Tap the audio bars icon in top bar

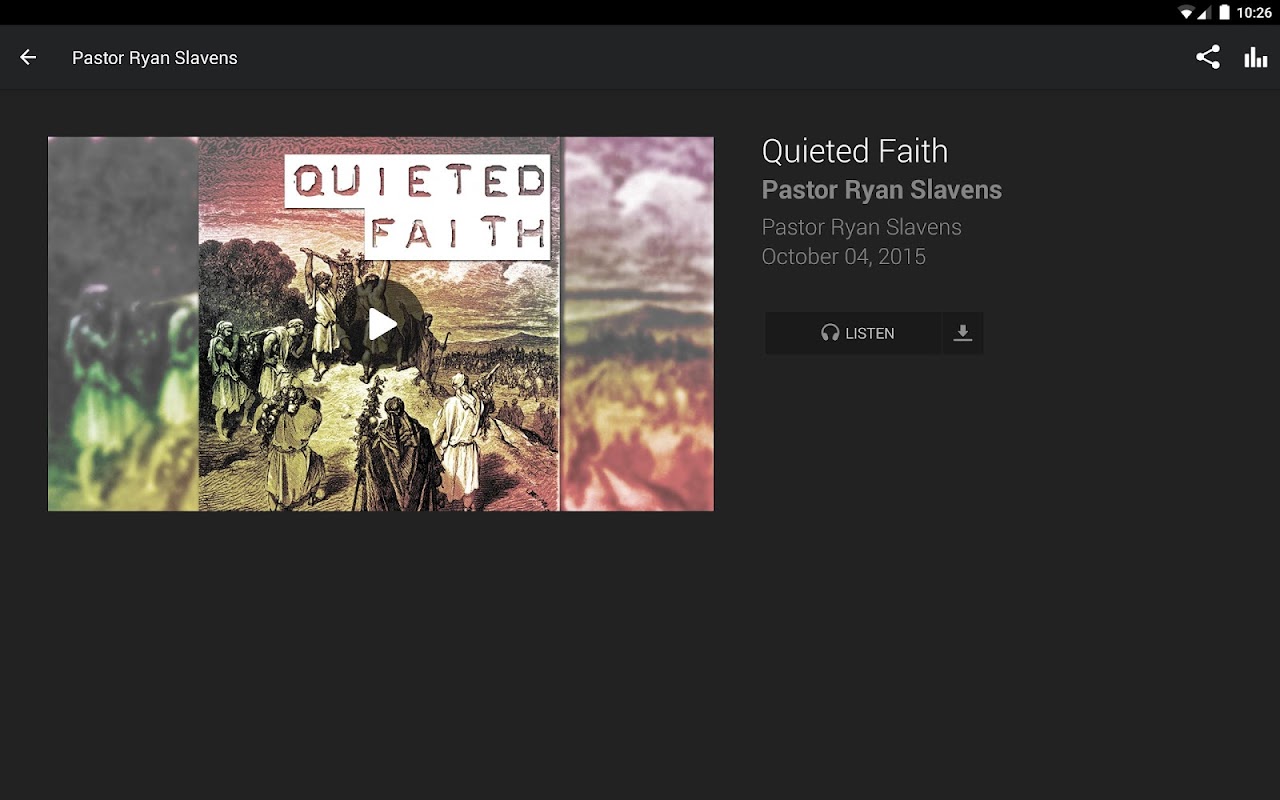pyautogui.click(x=1256, y=58)
